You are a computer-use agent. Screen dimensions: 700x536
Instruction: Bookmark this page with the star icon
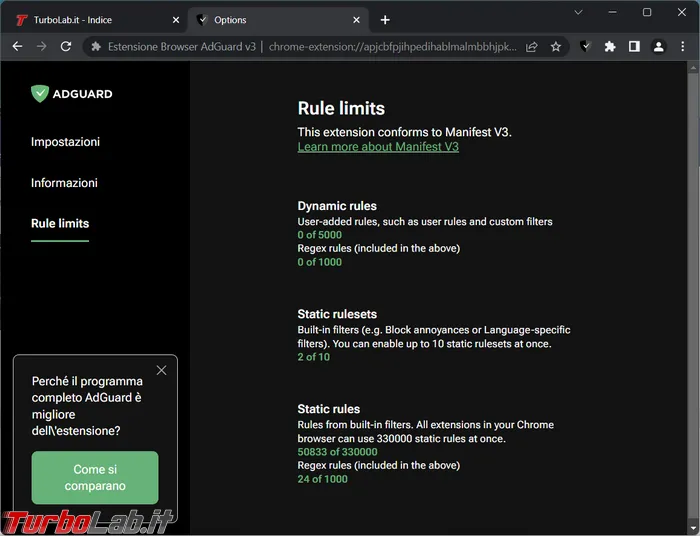[556, 46]
